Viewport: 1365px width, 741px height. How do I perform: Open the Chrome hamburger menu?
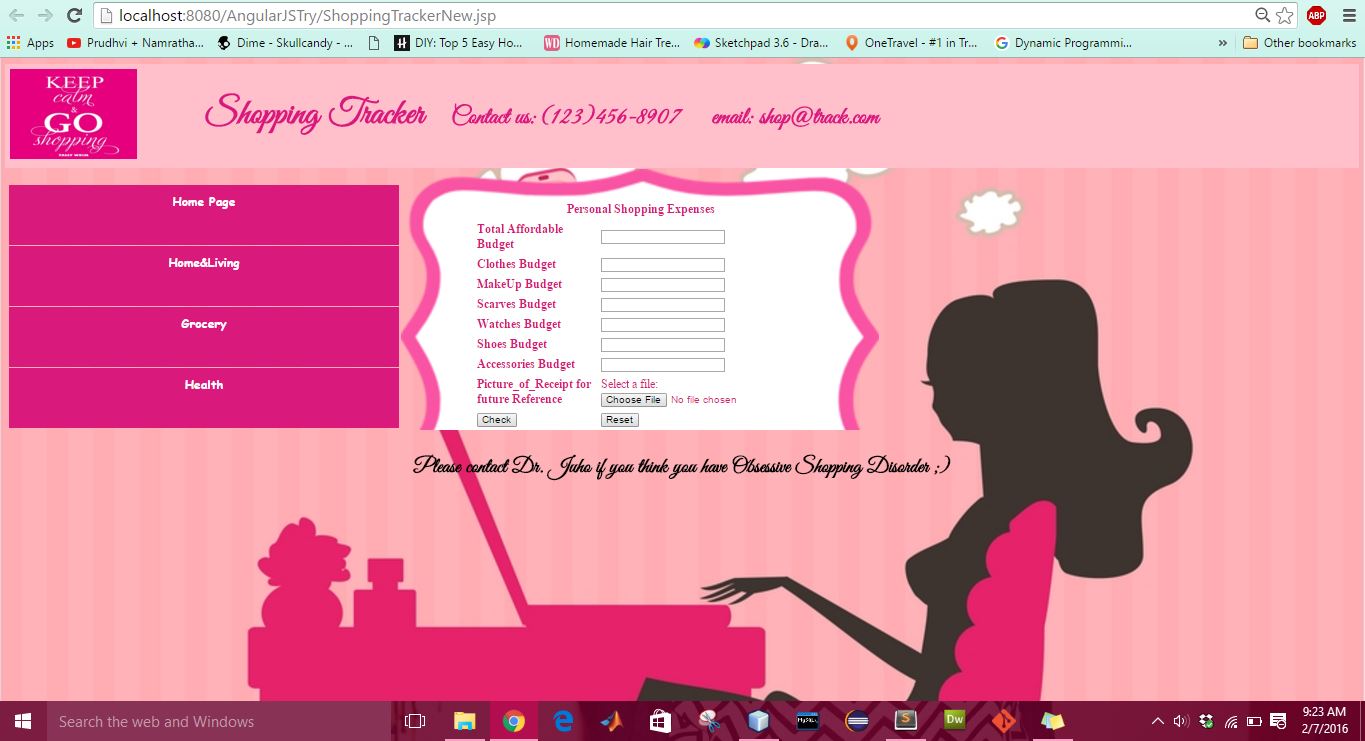(1347, 15)
